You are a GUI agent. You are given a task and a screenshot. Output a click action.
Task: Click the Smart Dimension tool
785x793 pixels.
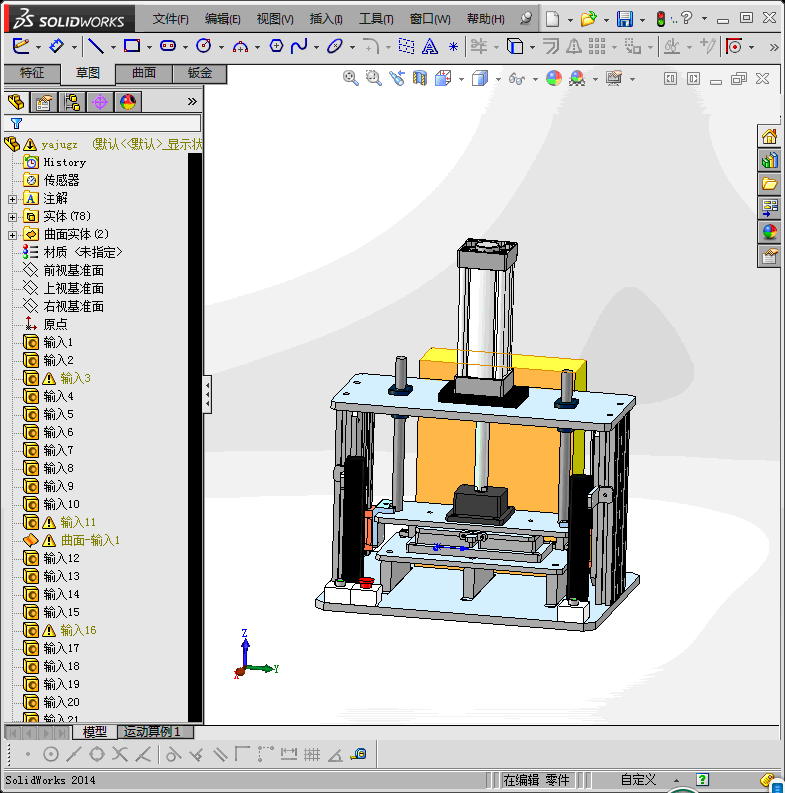click(x=56, y=47)
